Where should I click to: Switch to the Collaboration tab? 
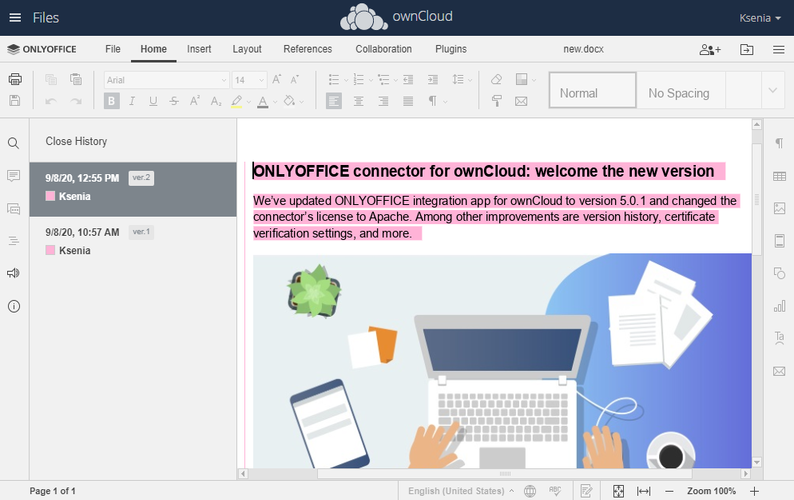tap(384, 49)
